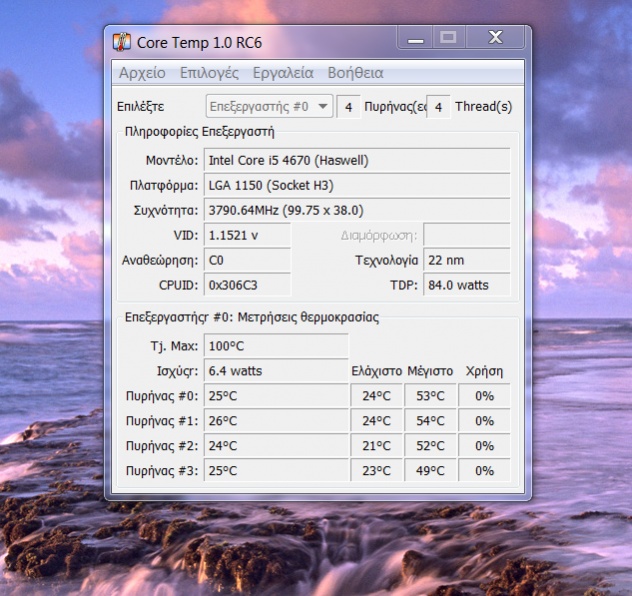632x596 pixels.
Task: Click the disabled maximize button
Action: point(449,37)
